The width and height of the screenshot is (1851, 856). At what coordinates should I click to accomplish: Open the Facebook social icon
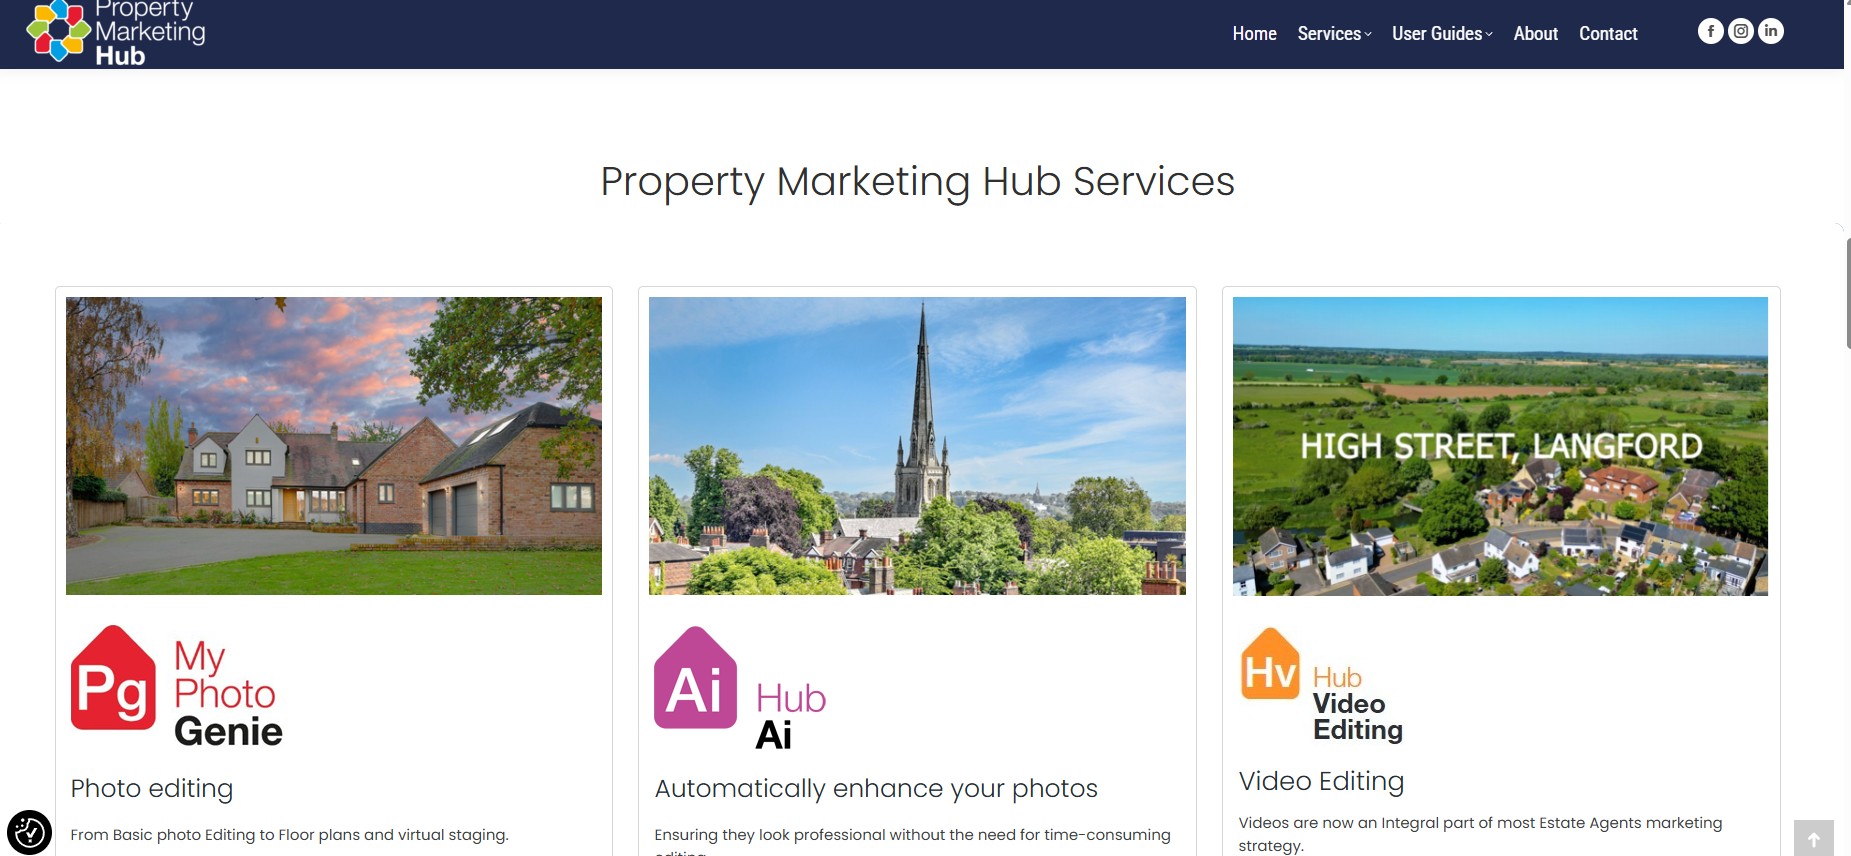point(1711,31)
